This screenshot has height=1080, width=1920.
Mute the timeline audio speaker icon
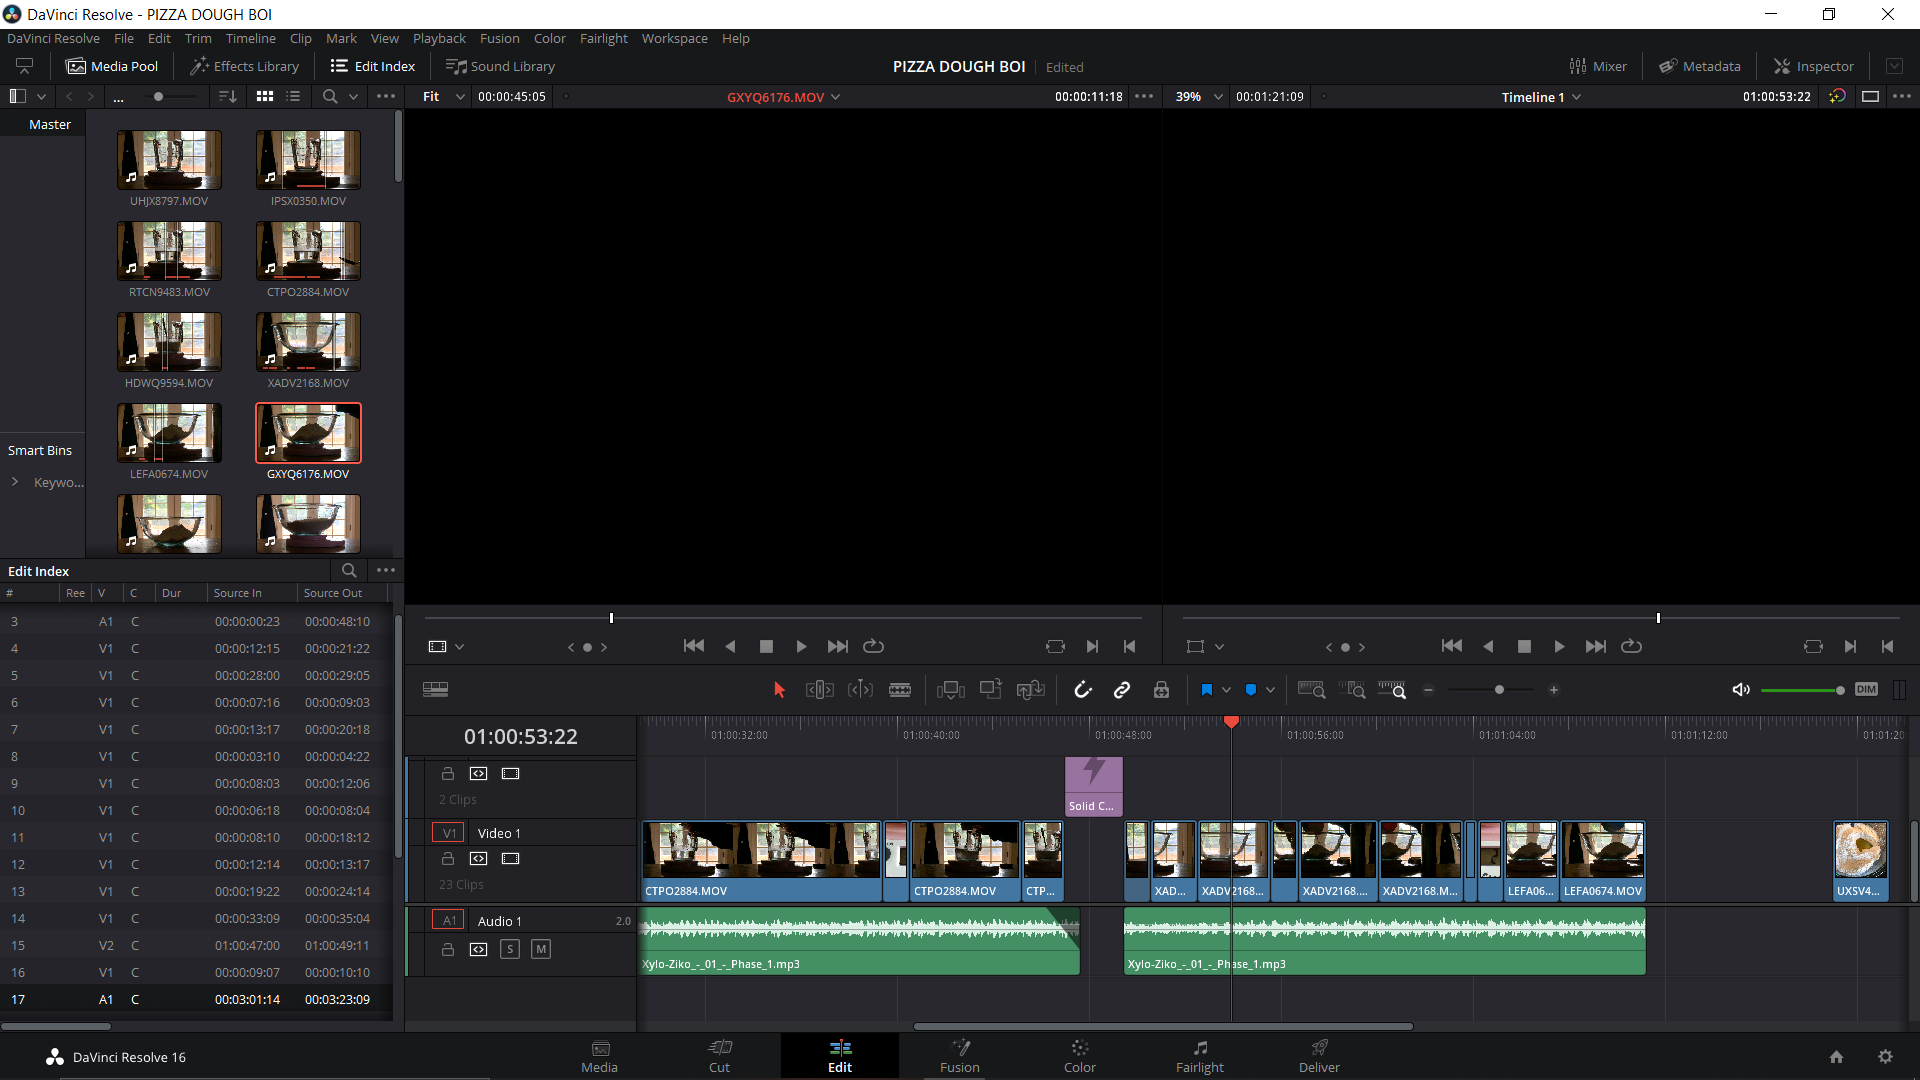(x=1741, y=690)
